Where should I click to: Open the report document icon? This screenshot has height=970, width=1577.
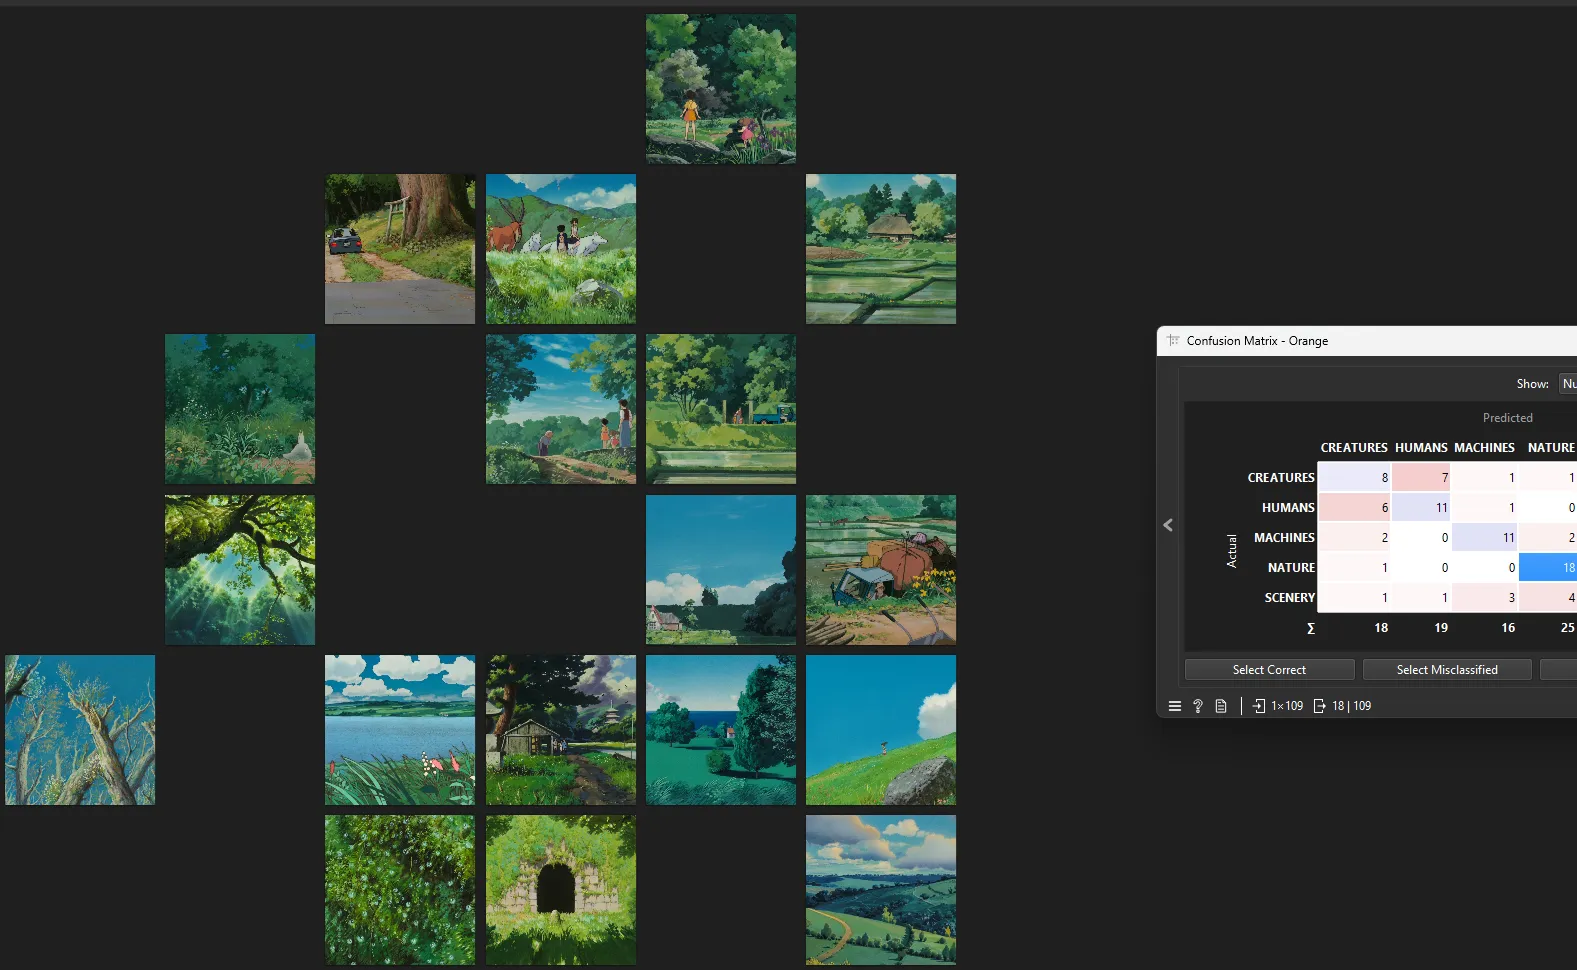tap(1221, 706)
